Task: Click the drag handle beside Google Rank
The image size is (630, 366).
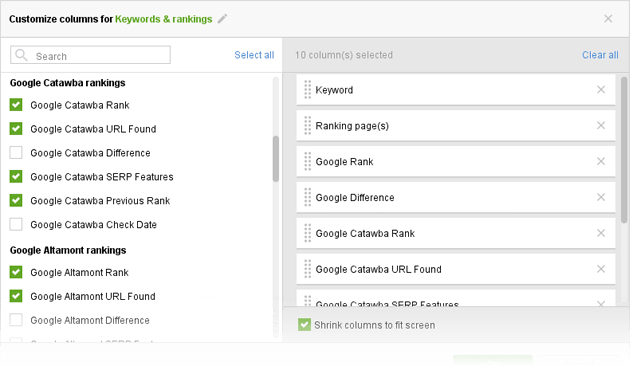Action: (x=307, y=161)
